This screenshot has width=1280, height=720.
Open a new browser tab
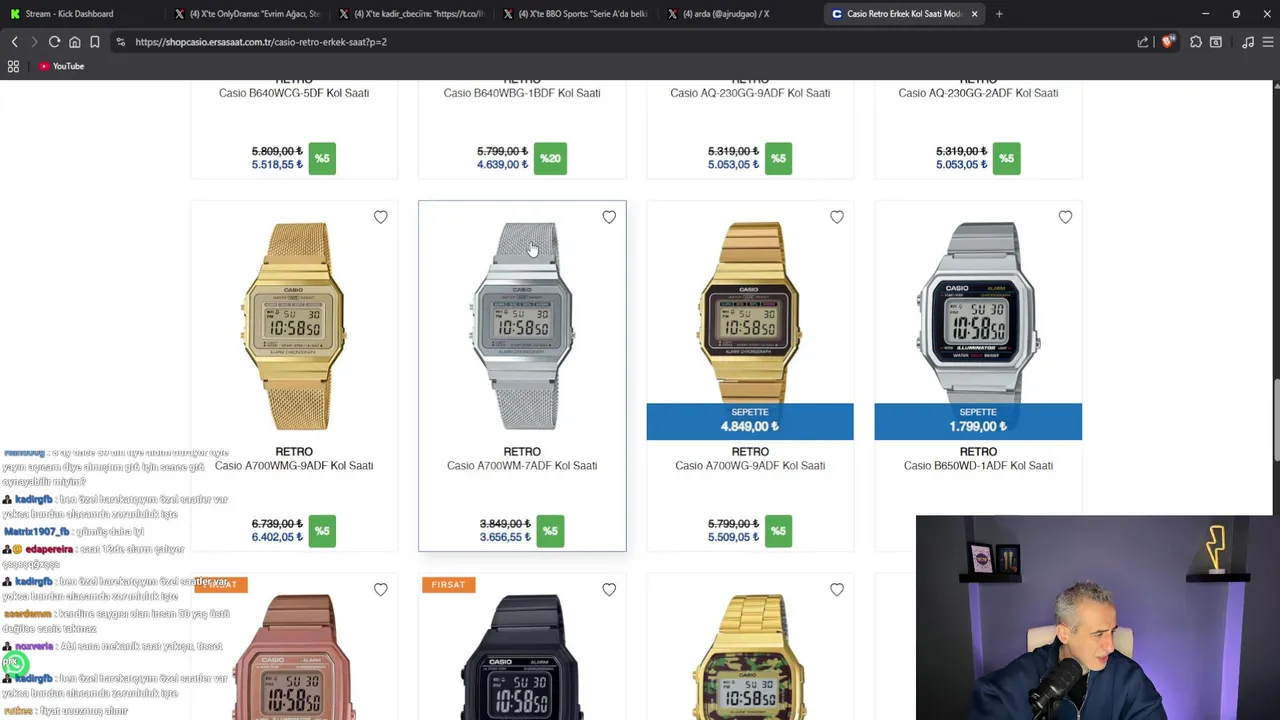tap(999, 14)
